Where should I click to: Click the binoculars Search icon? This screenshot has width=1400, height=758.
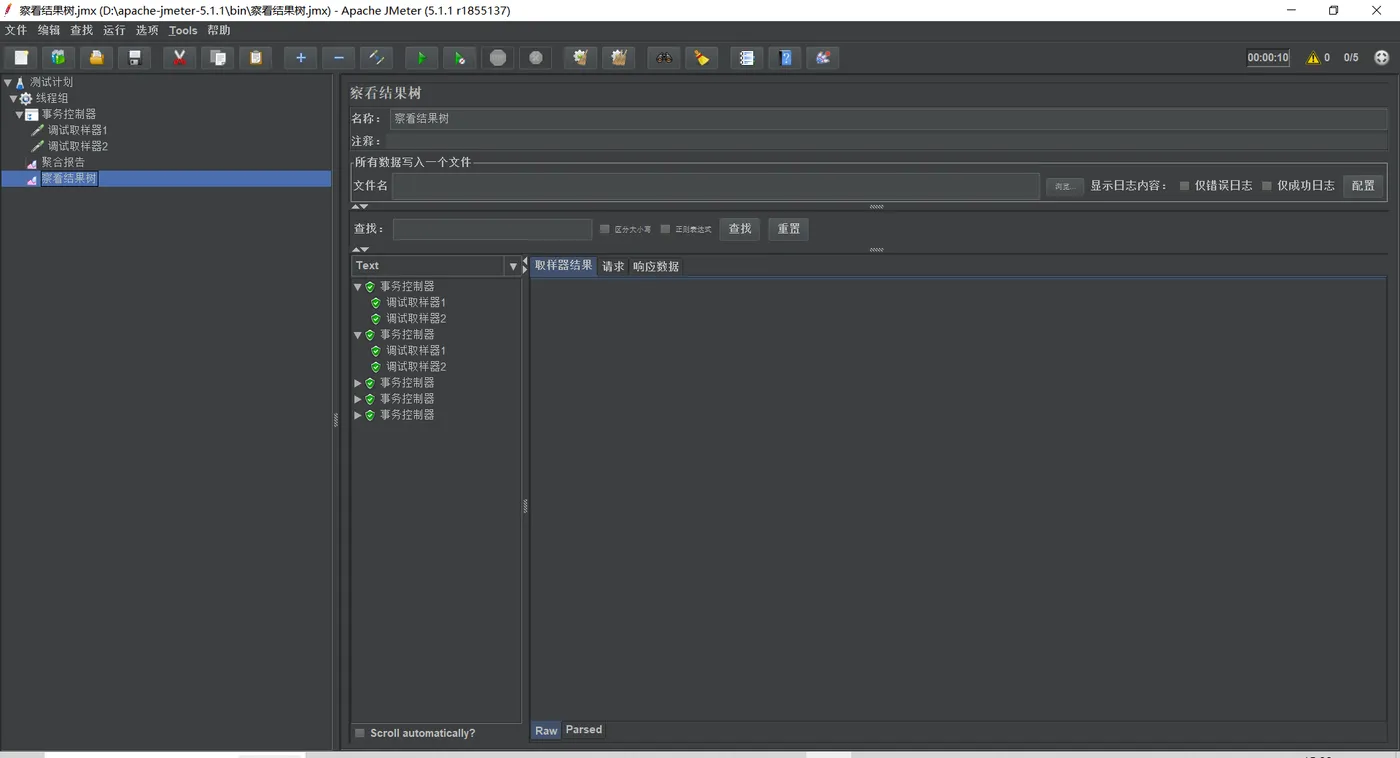663,58
